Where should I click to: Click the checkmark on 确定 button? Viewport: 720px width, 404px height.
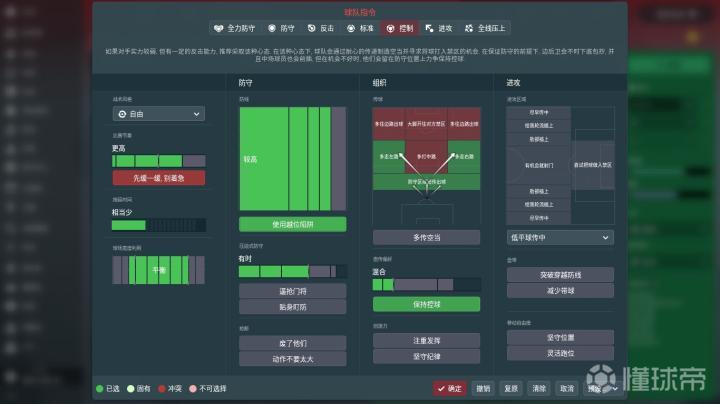440,388
